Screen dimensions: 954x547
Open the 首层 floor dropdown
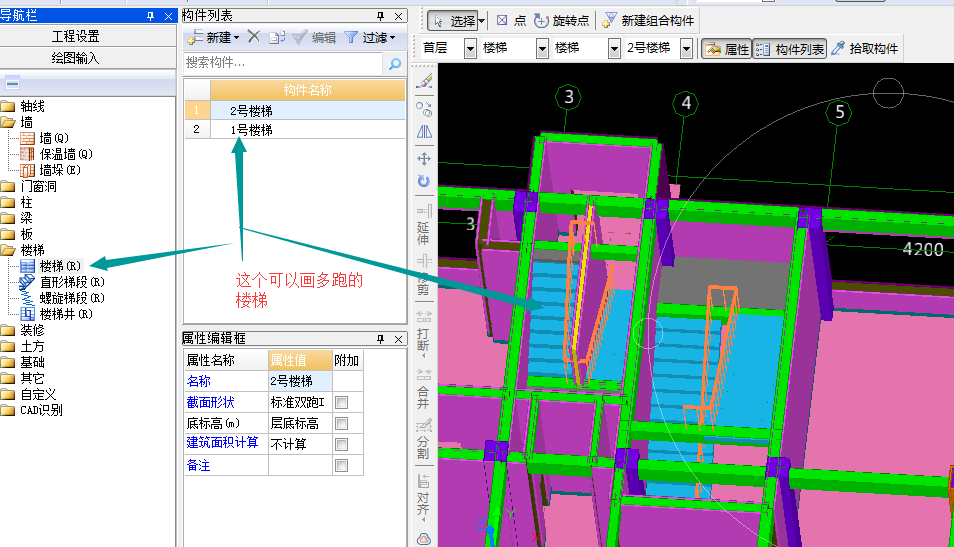[x=470, y=48]
